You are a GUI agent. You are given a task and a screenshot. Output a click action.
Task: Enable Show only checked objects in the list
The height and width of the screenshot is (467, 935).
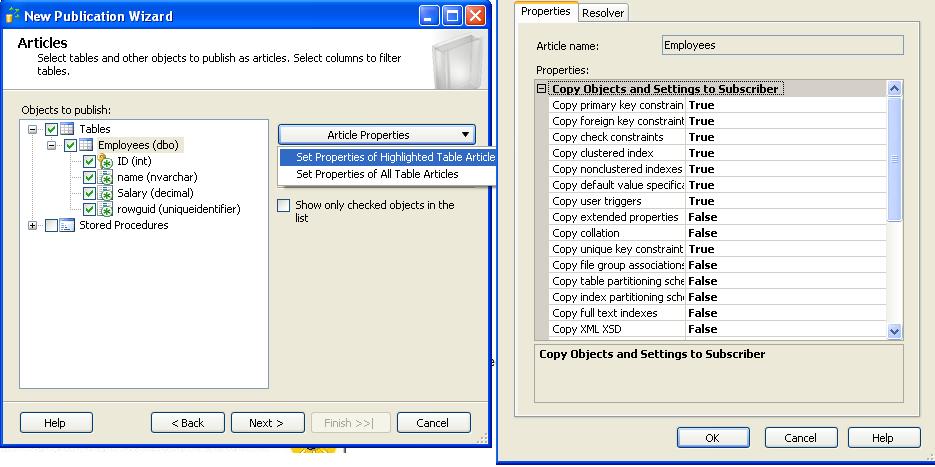click(284, 205)
